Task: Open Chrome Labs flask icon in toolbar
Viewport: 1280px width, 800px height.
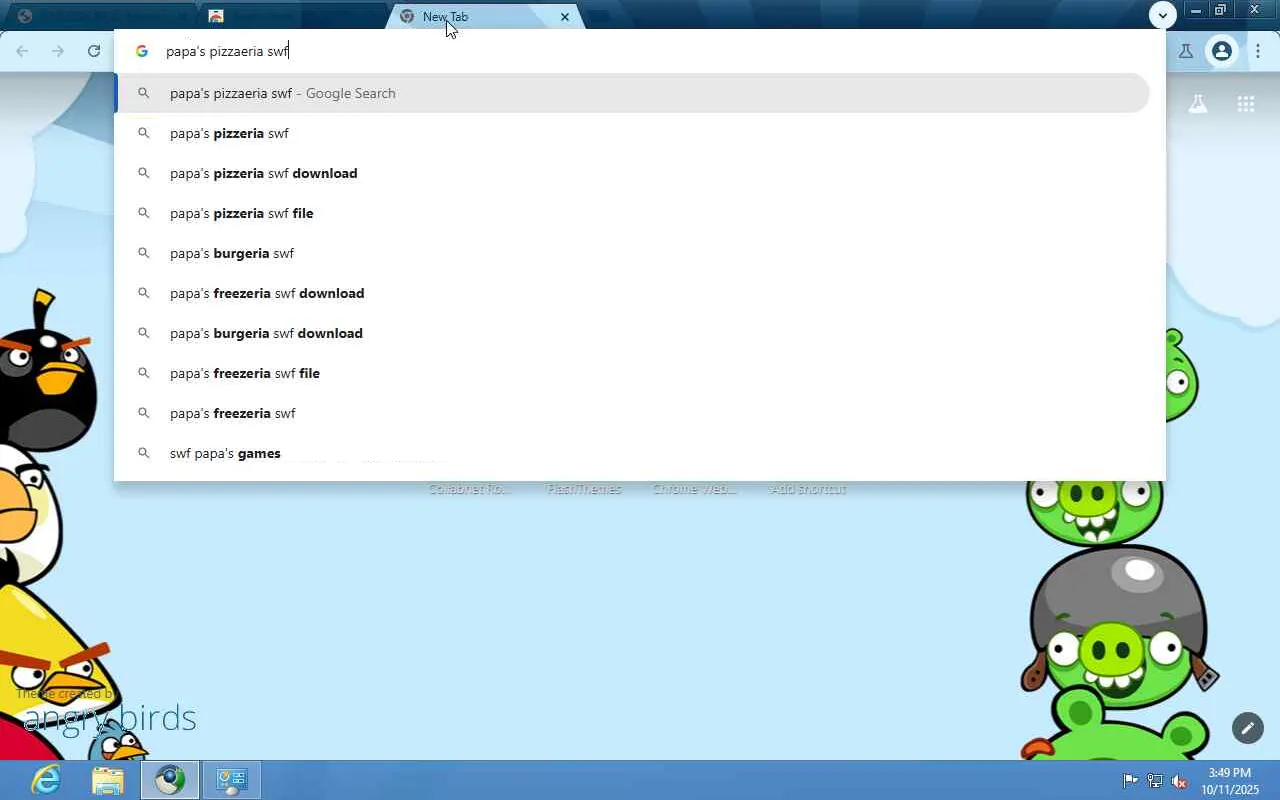Action: [x=1186, y=51]
